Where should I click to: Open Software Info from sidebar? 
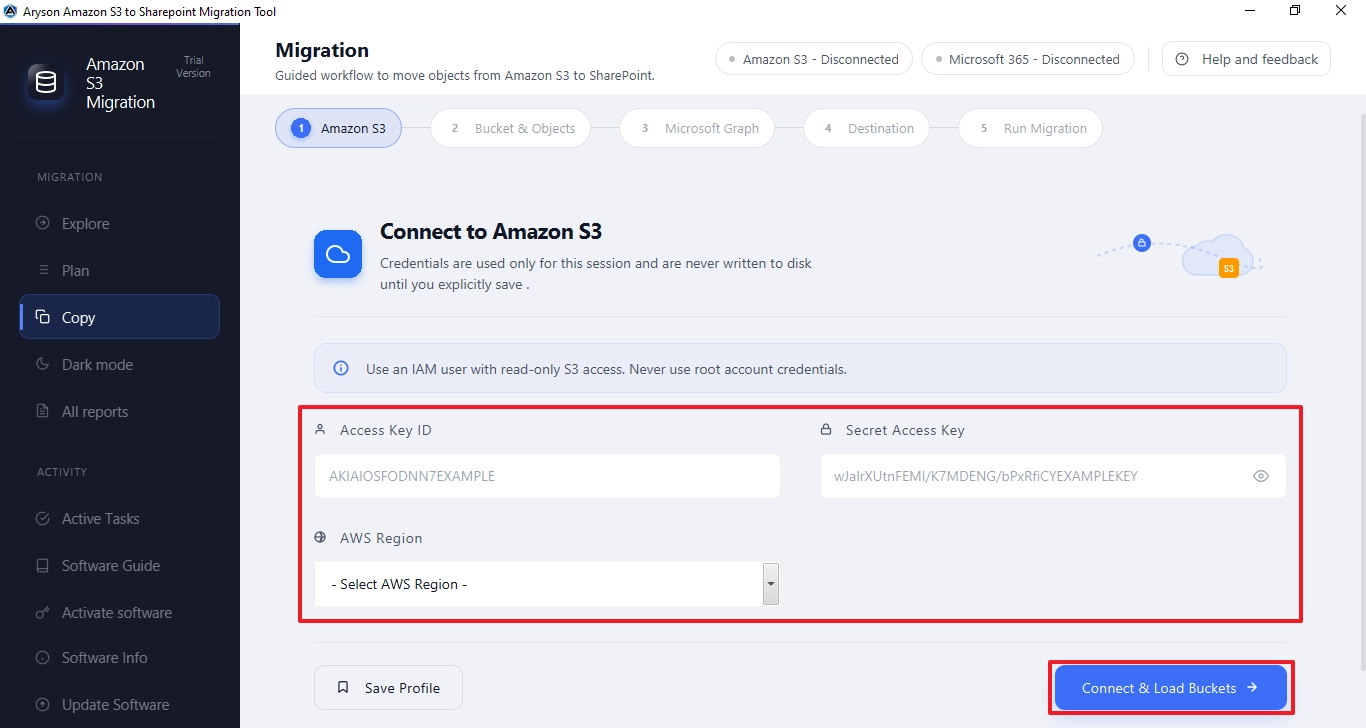point(120,658)
